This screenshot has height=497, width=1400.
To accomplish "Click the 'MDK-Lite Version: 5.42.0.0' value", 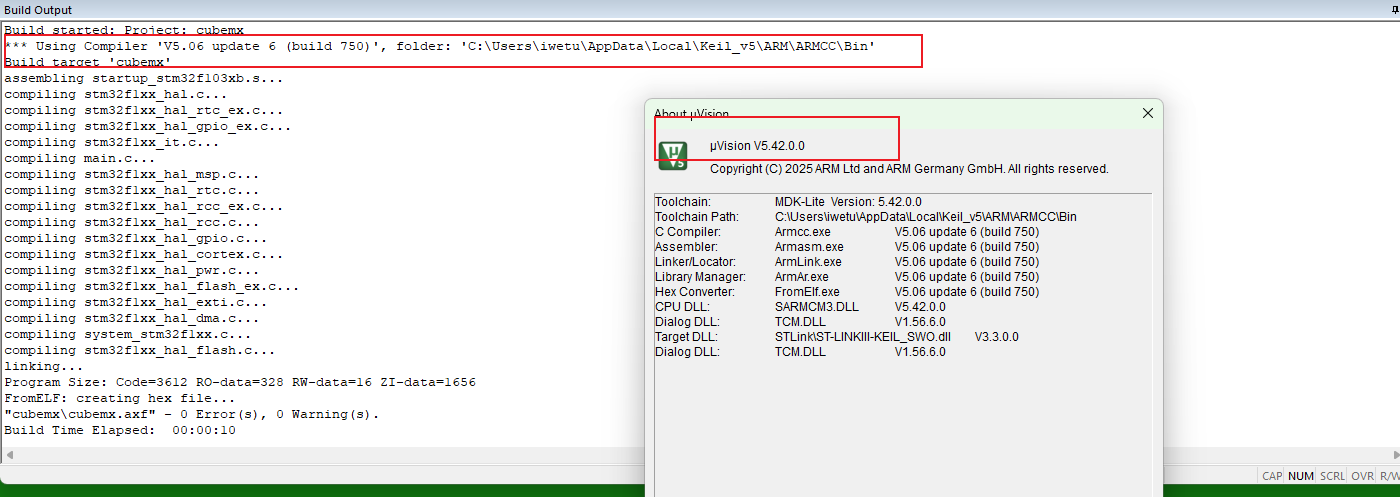I will [x=848, y=201].
